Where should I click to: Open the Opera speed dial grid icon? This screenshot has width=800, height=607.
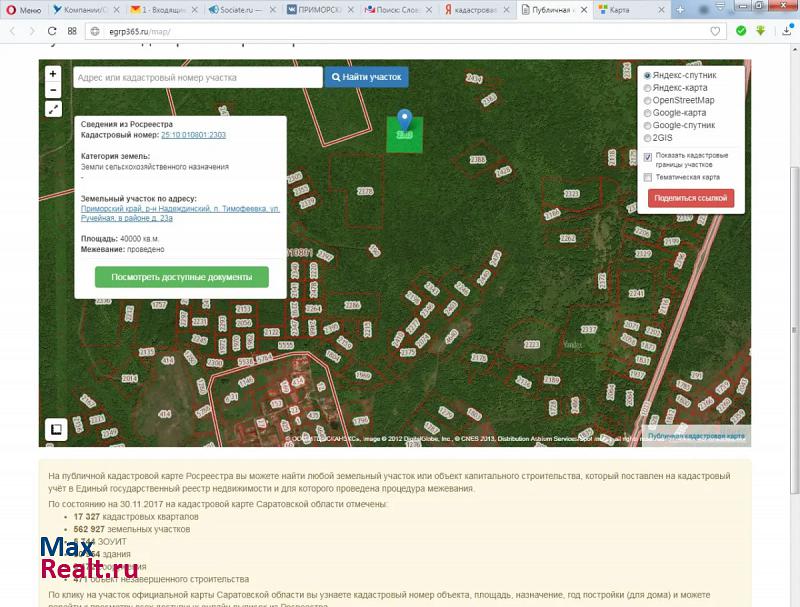(73, 31)
